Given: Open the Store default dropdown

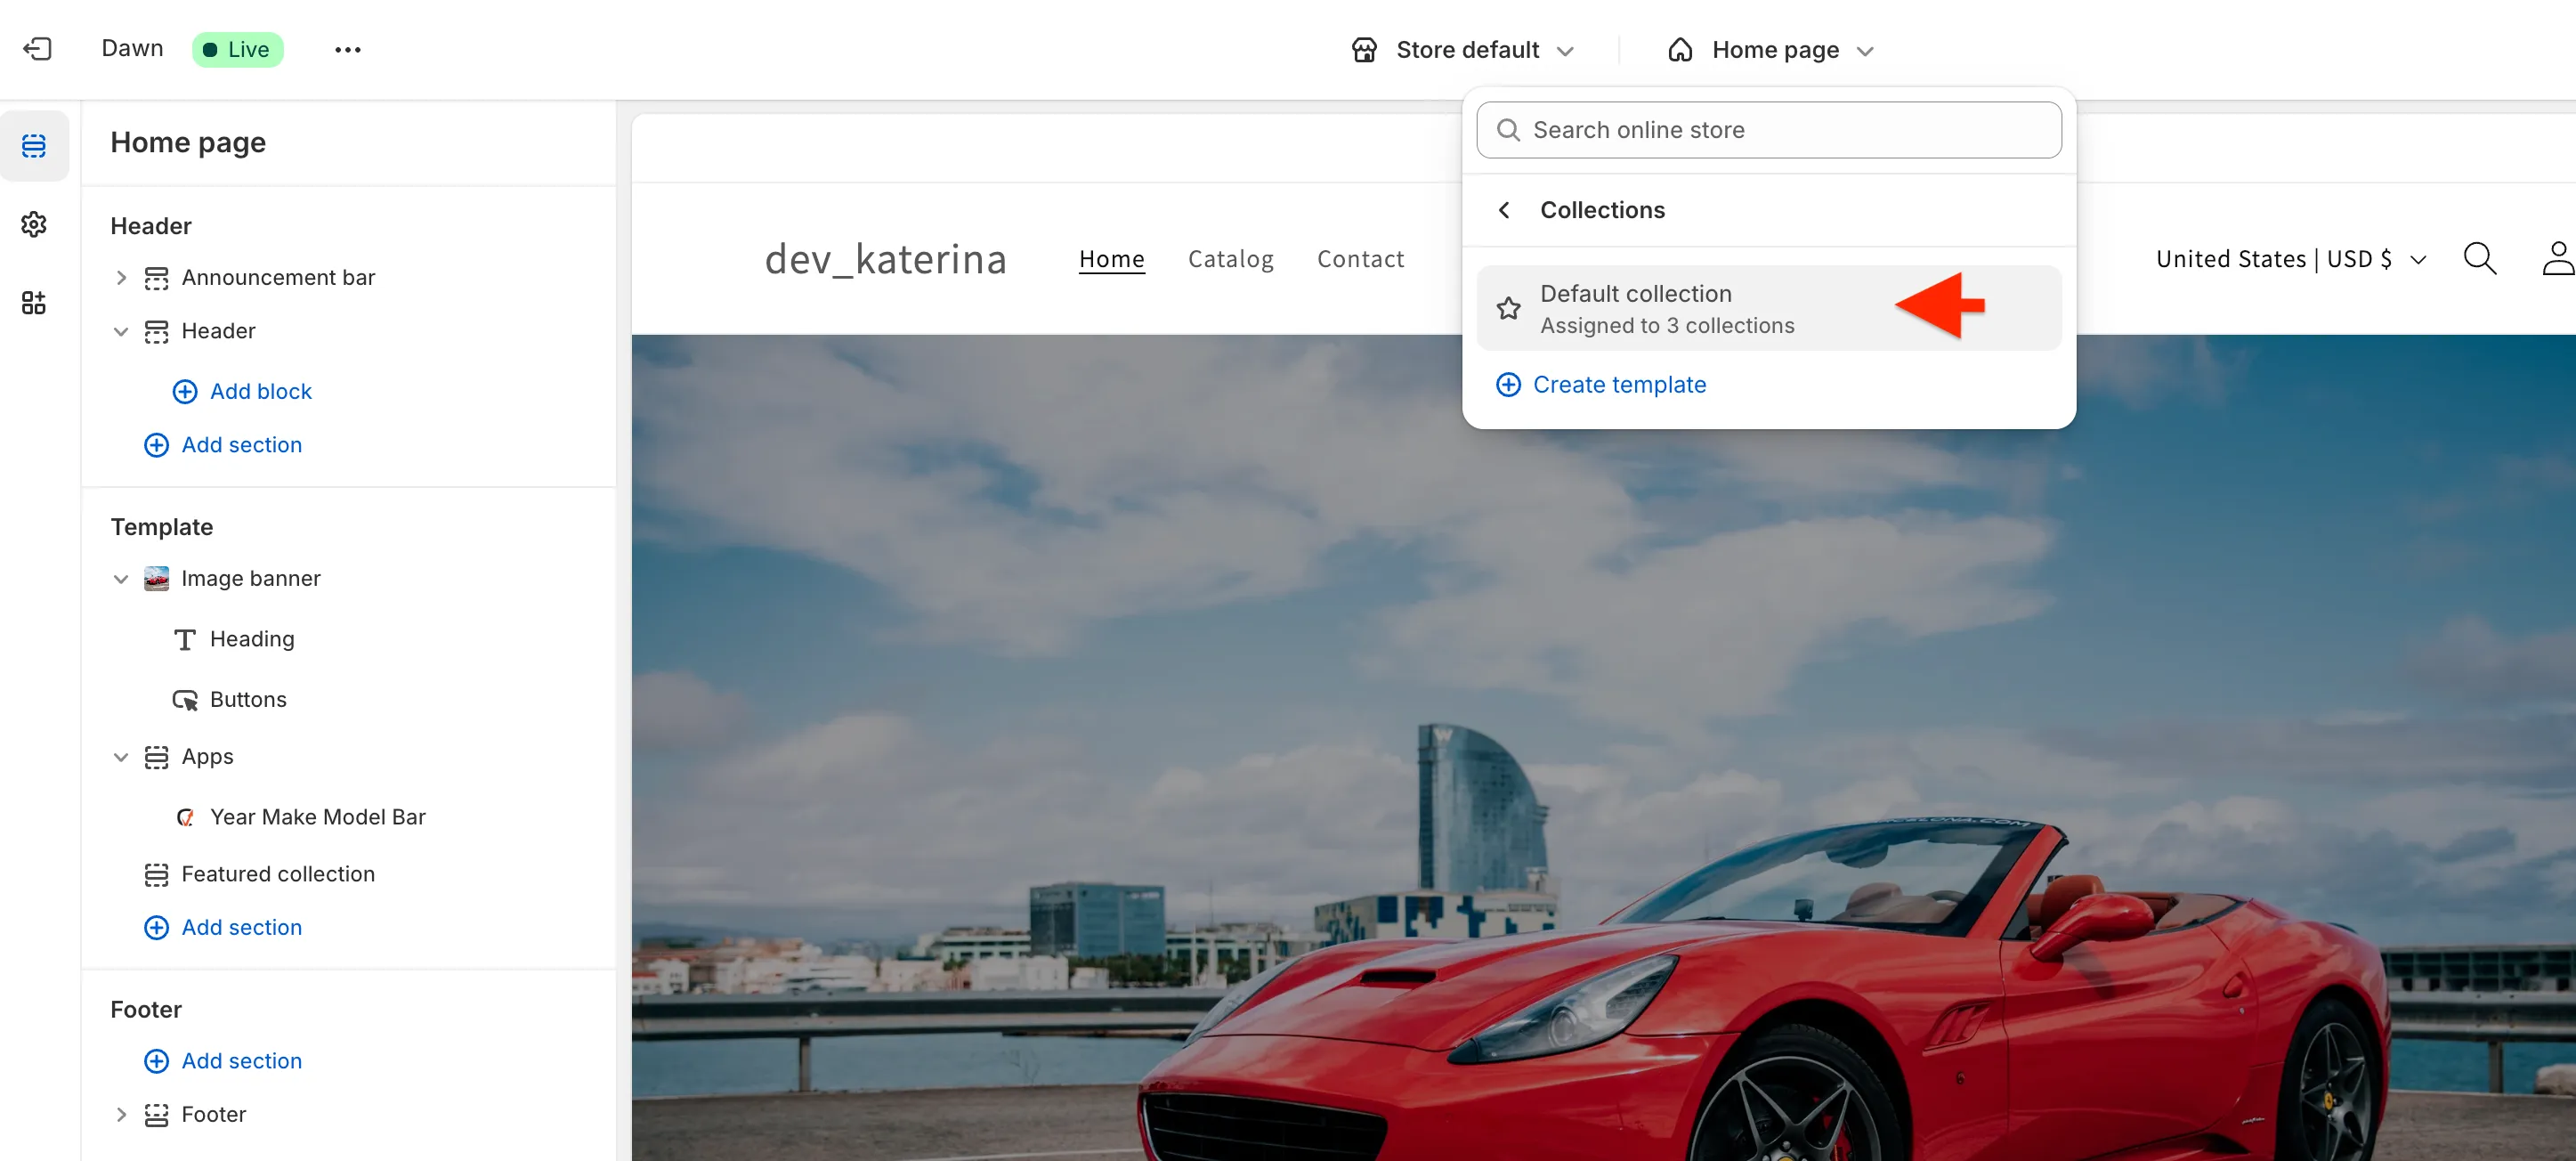Looking at the screenshot, I should (1463, 50).
